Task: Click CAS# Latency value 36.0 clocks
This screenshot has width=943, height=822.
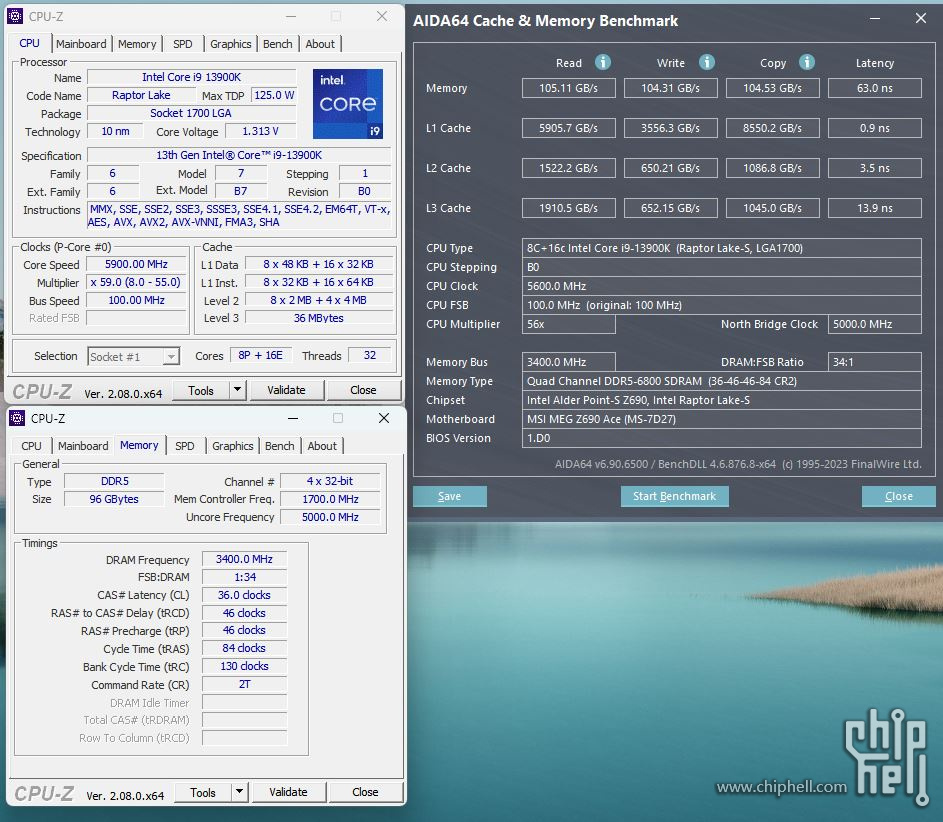Action: (x=244, y=595)
